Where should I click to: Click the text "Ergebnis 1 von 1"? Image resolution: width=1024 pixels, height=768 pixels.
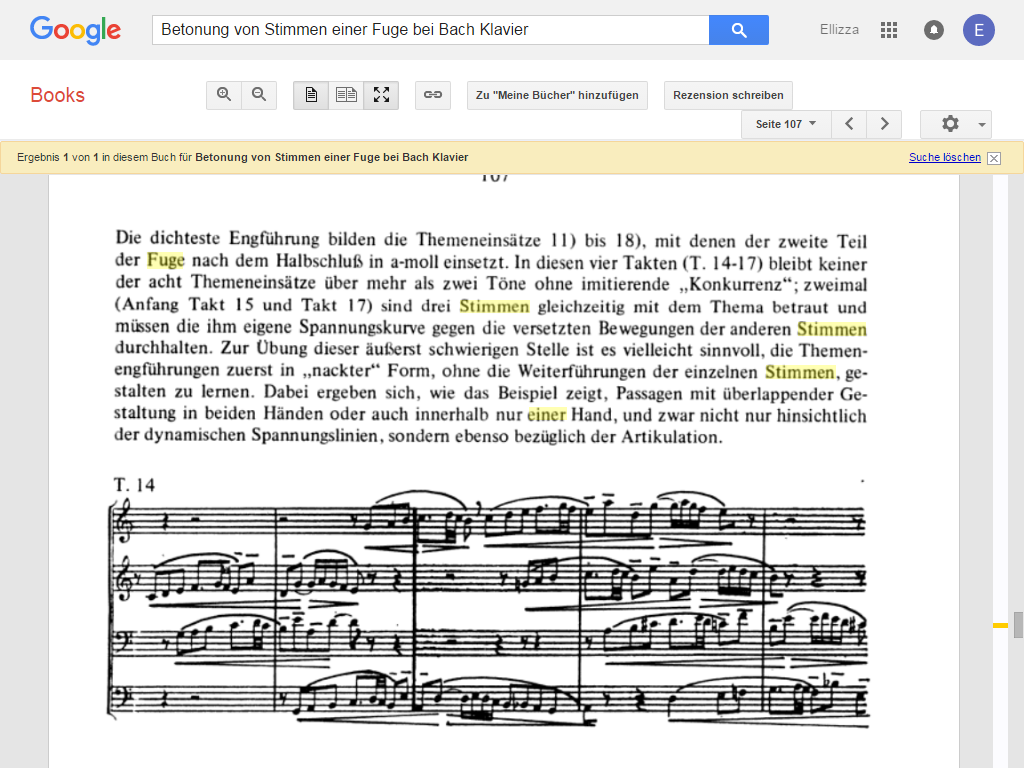[57, 157]
